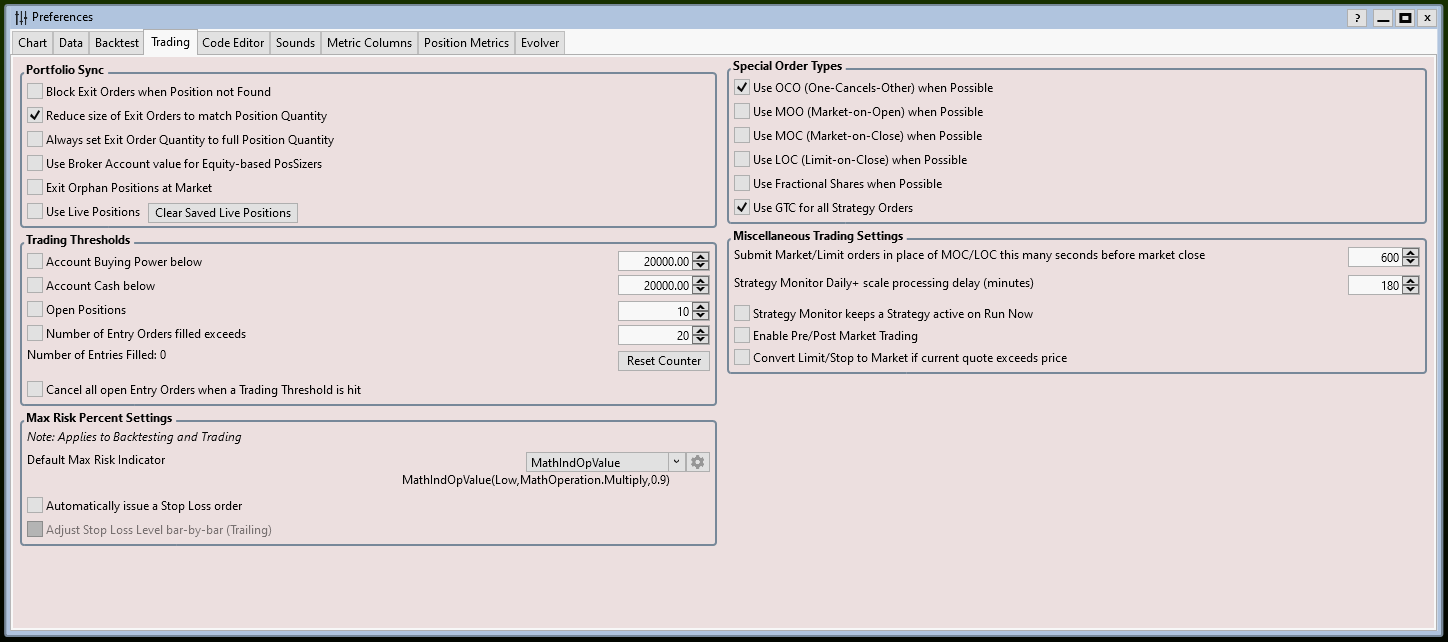Open the Default Max Risk Indicator dropdown
The height and width of the screenshot is (642, 1448).
pyautogui.click(x=676, y=462)
